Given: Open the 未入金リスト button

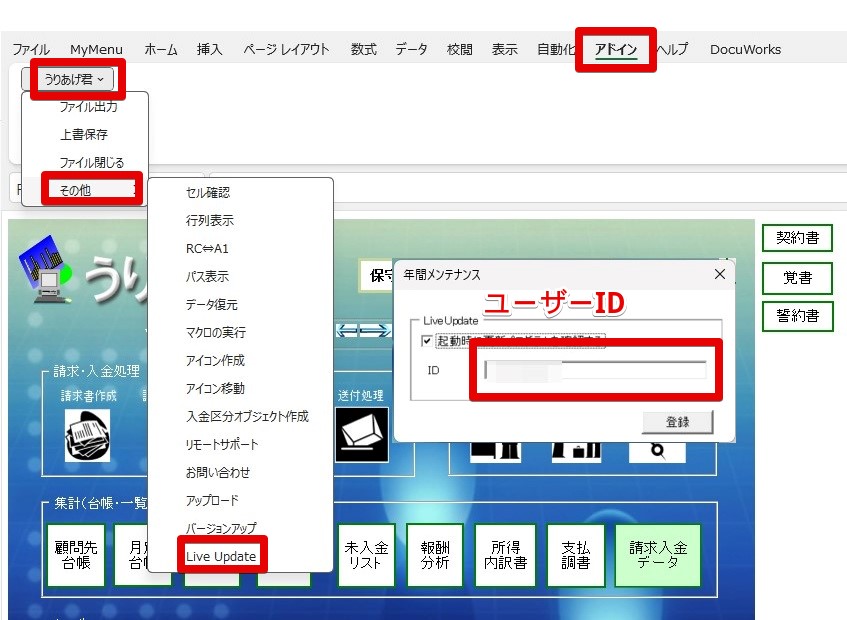Looking at the screenshot, I should point(366,555).
